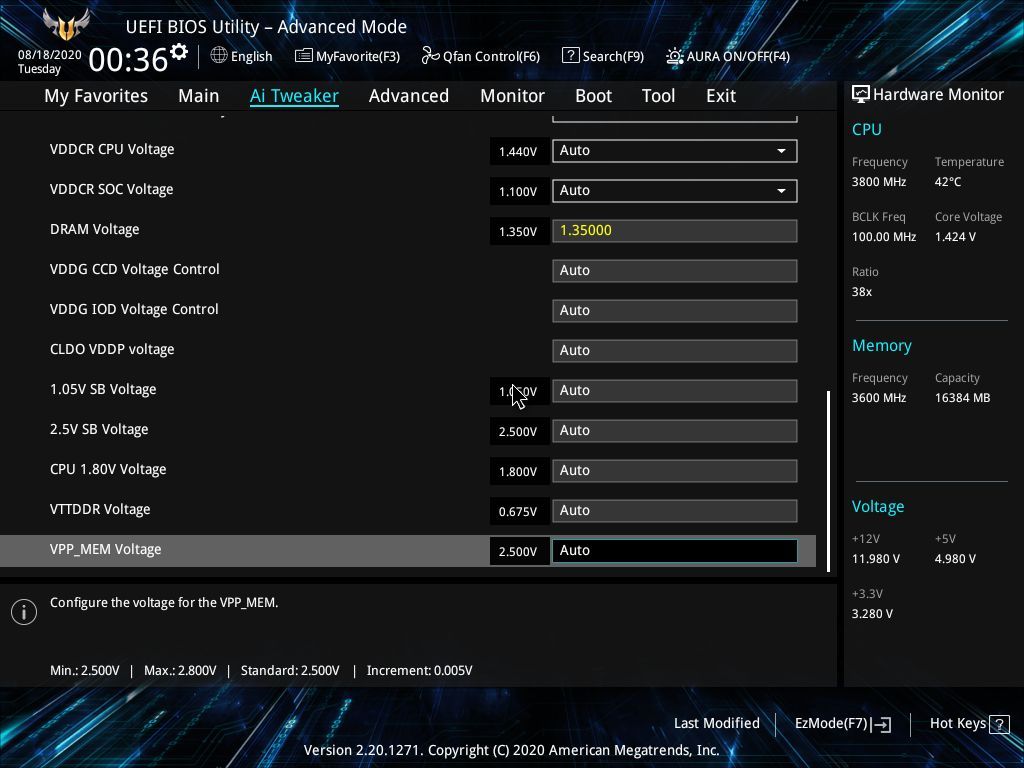Screen dimensions: 1024x768
Task: Click the VTTDDR Voltage field
Action: (675, 511)
